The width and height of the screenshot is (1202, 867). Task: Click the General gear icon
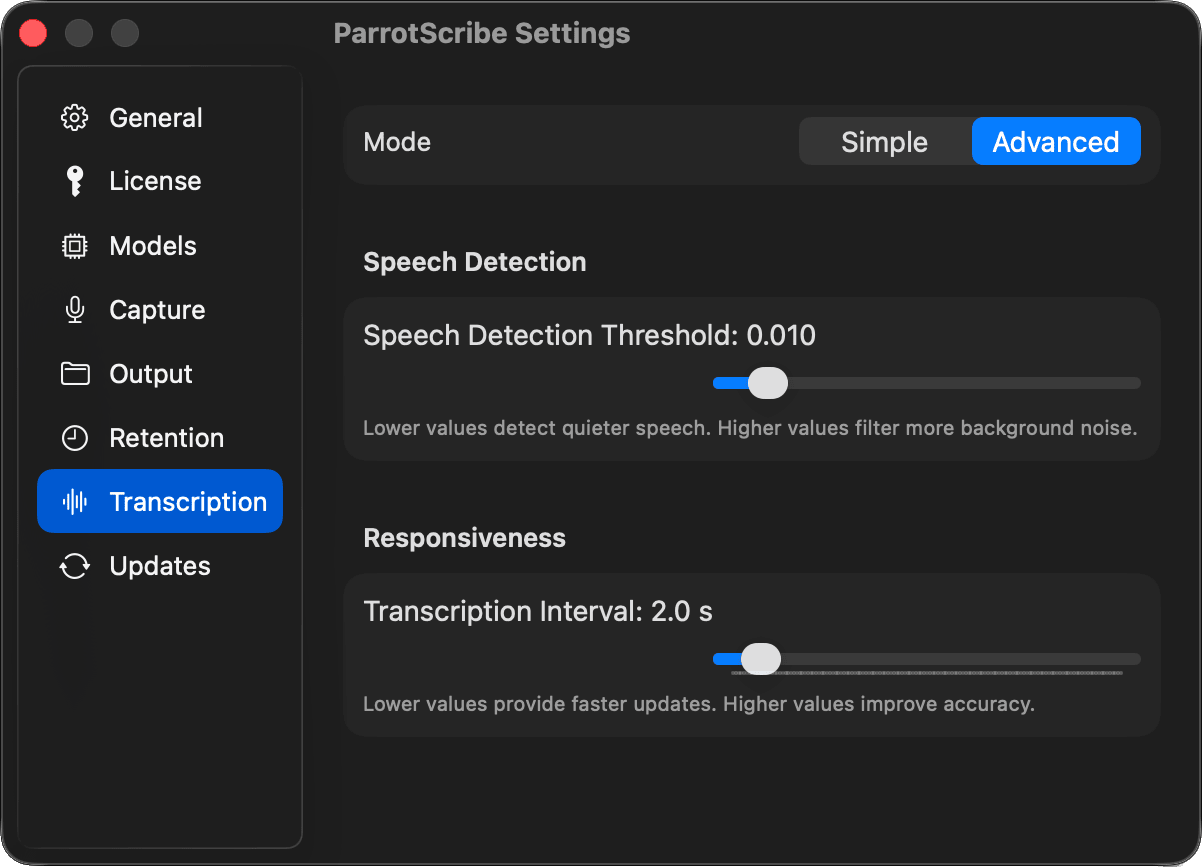point(75,118)
